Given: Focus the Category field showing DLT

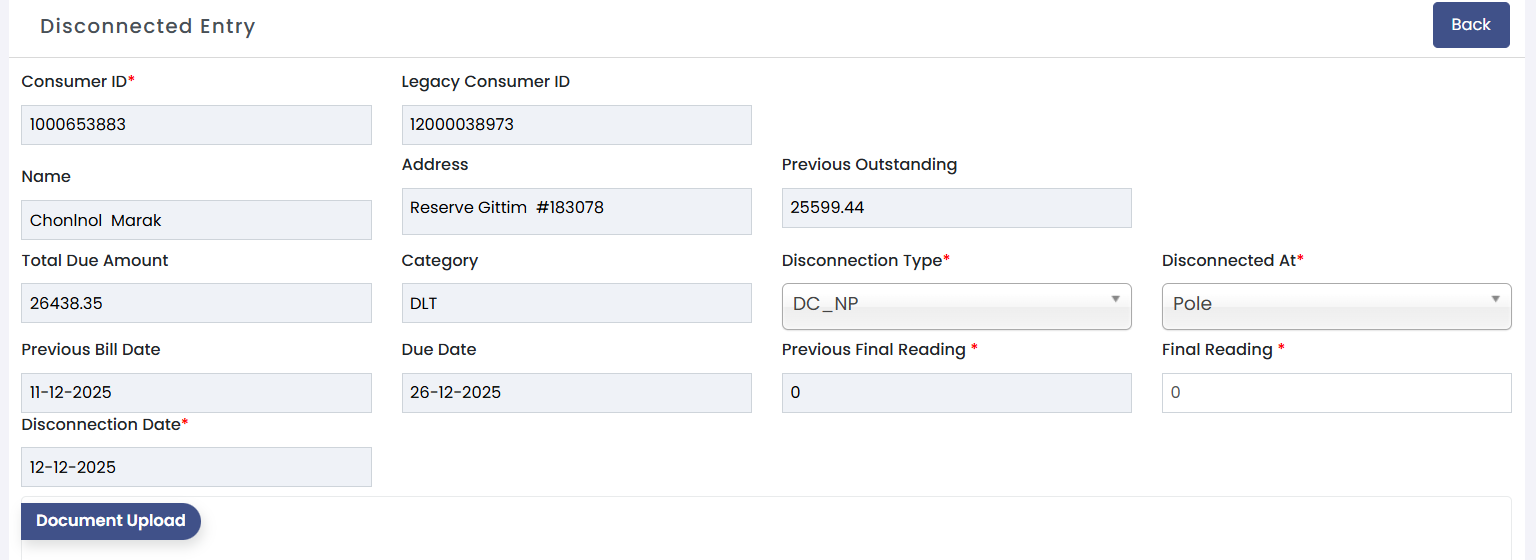Looking at the screenshot, I should point(576,303).
